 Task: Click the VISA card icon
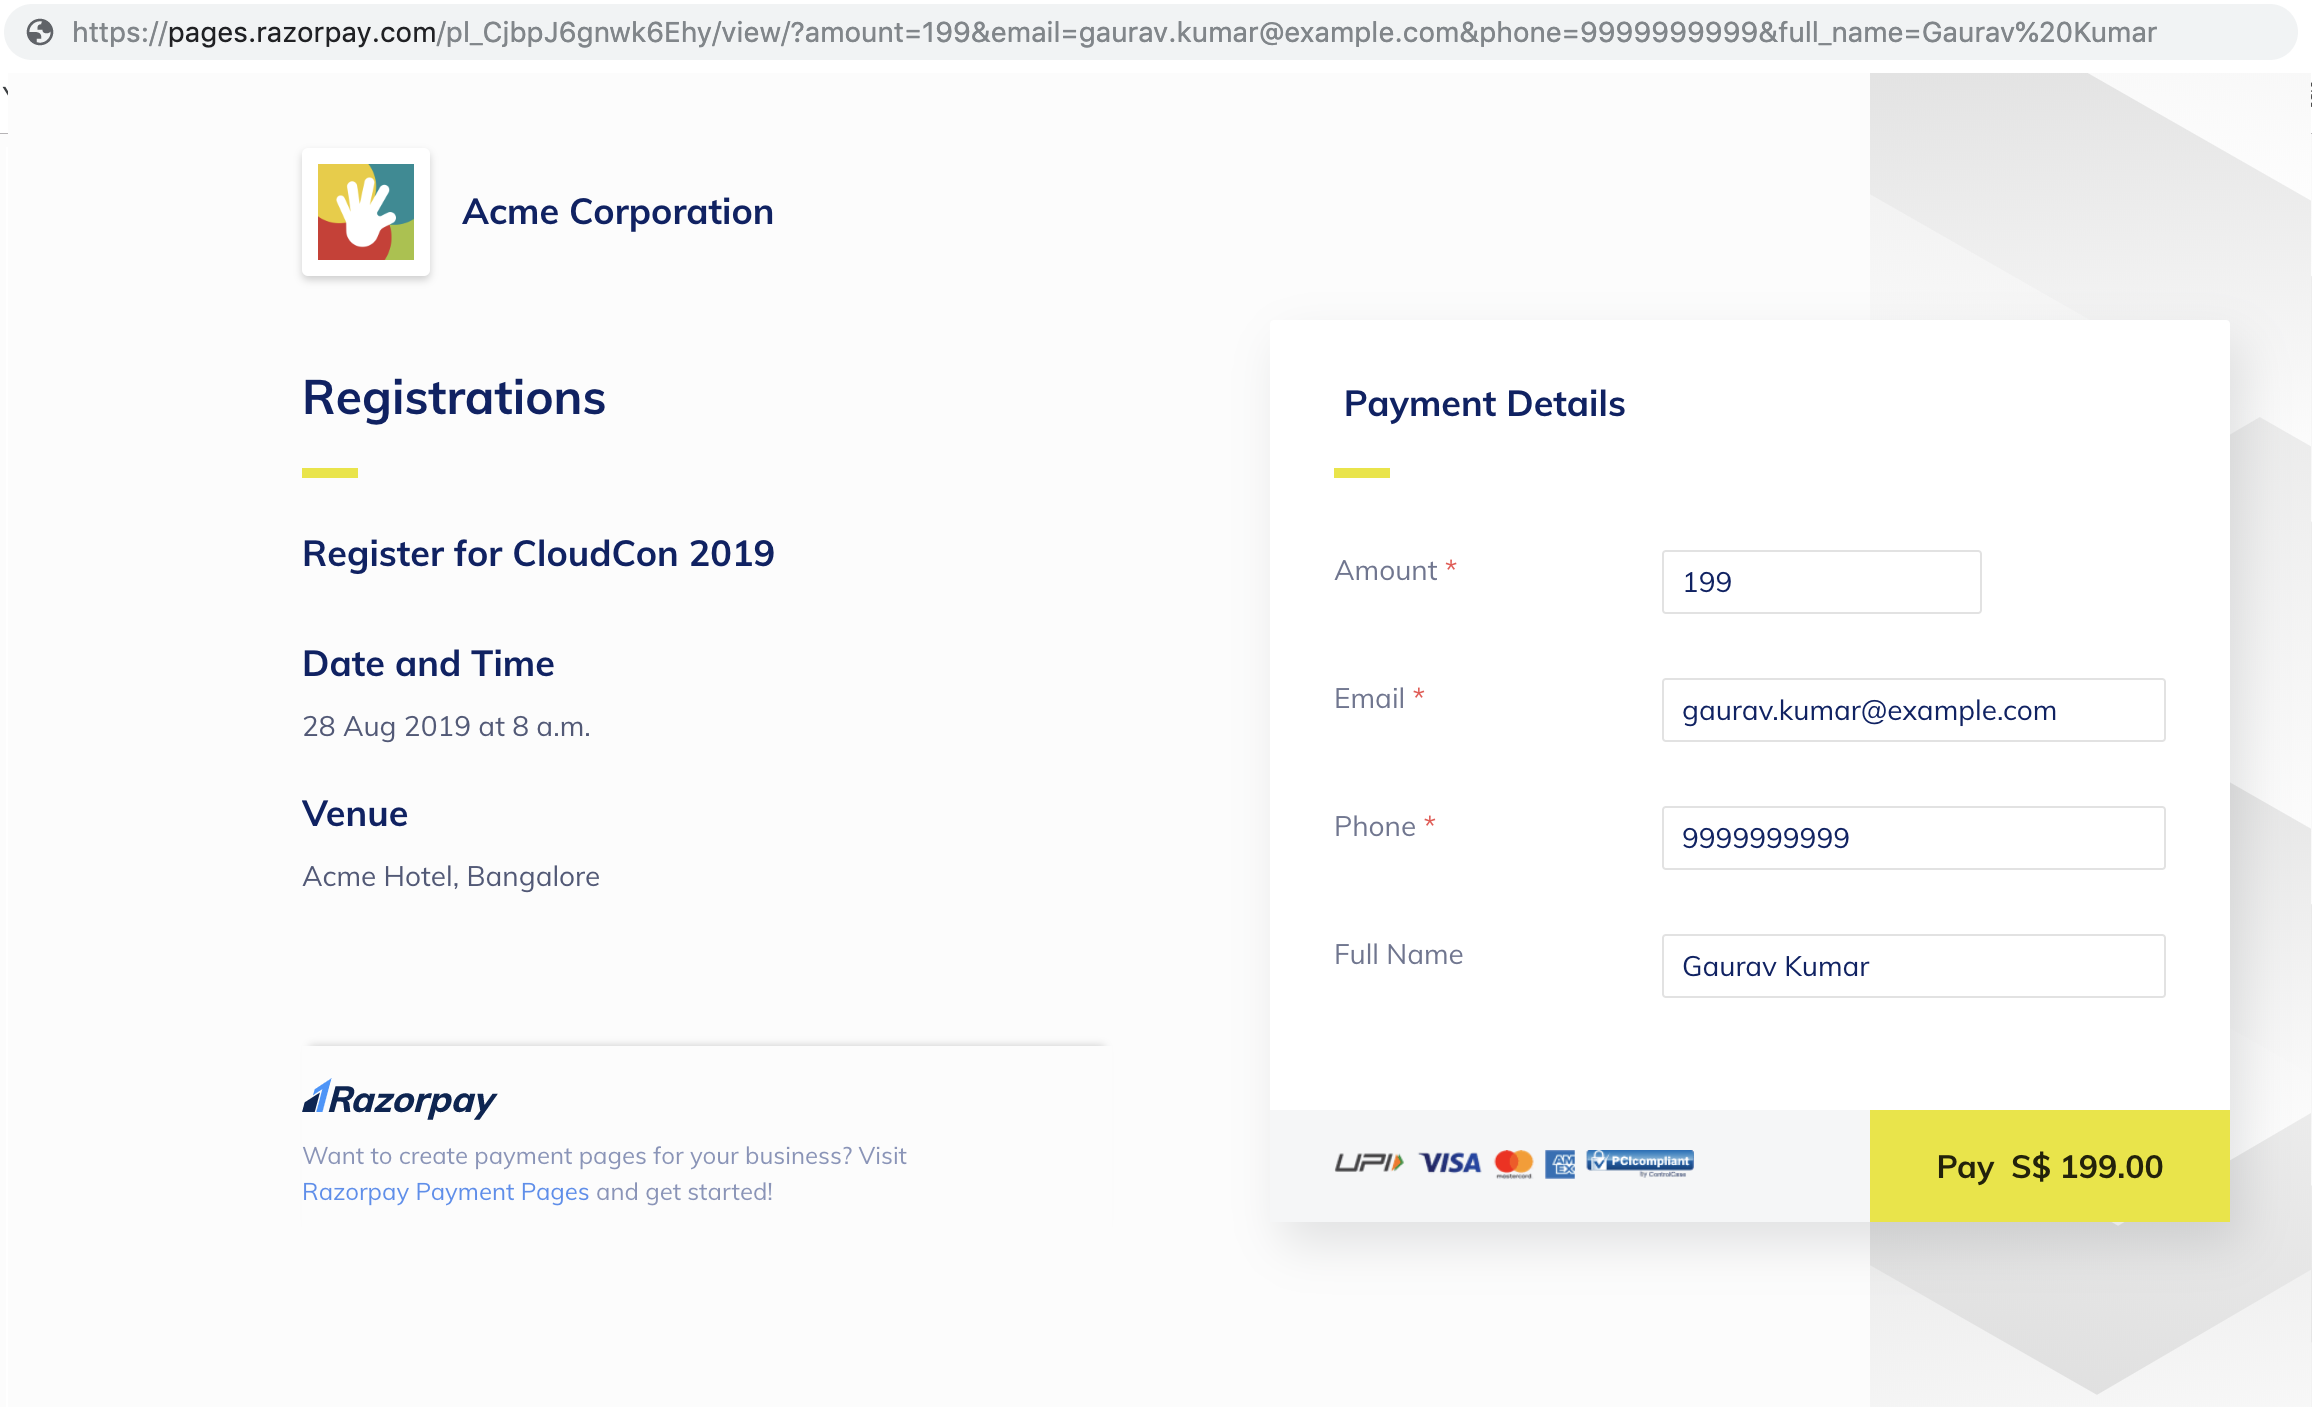pyautogui.click(x=1451, y=1162)
